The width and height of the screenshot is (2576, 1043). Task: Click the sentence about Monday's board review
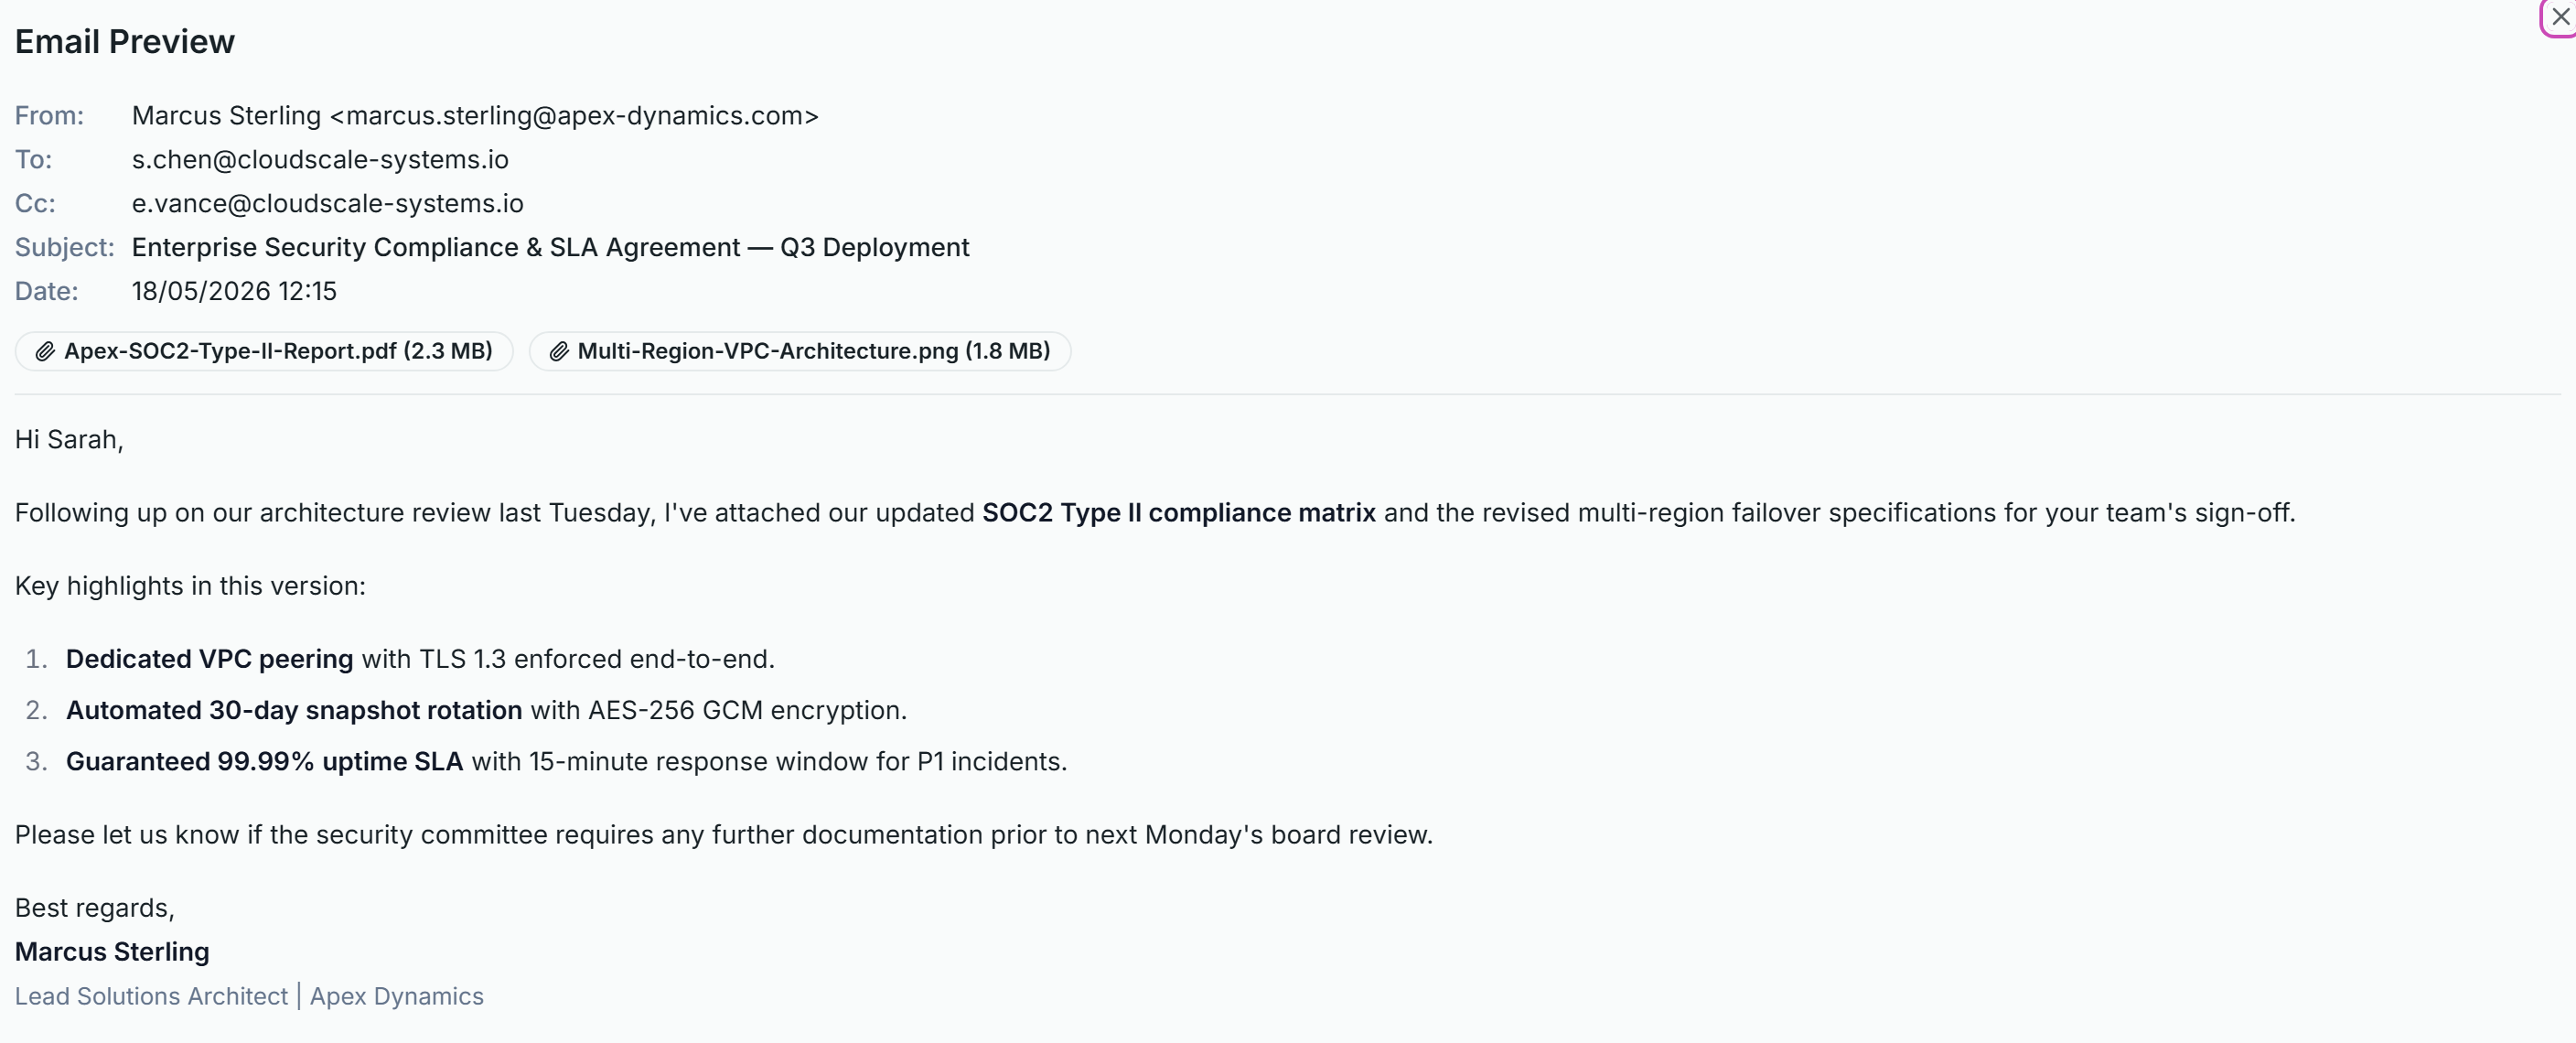point(724,835)
